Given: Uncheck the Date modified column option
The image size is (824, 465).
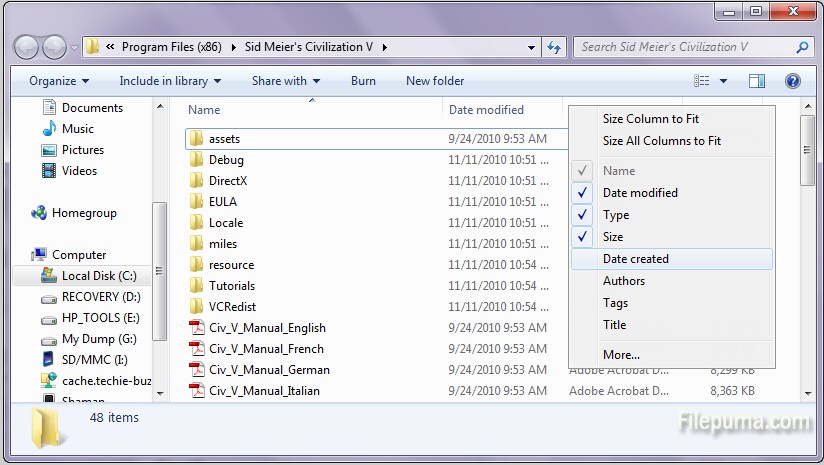Looking at the screenshot, I should click(640, 193).
